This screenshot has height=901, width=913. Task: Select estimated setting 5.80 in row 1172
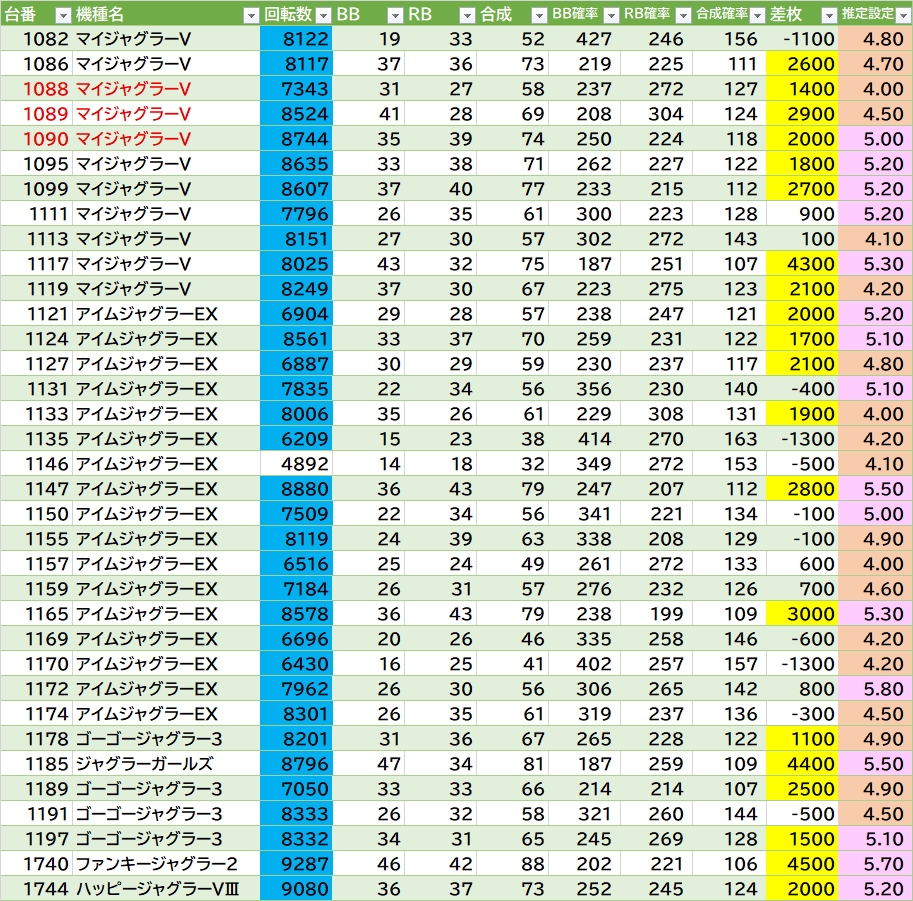tap(875, 690)
